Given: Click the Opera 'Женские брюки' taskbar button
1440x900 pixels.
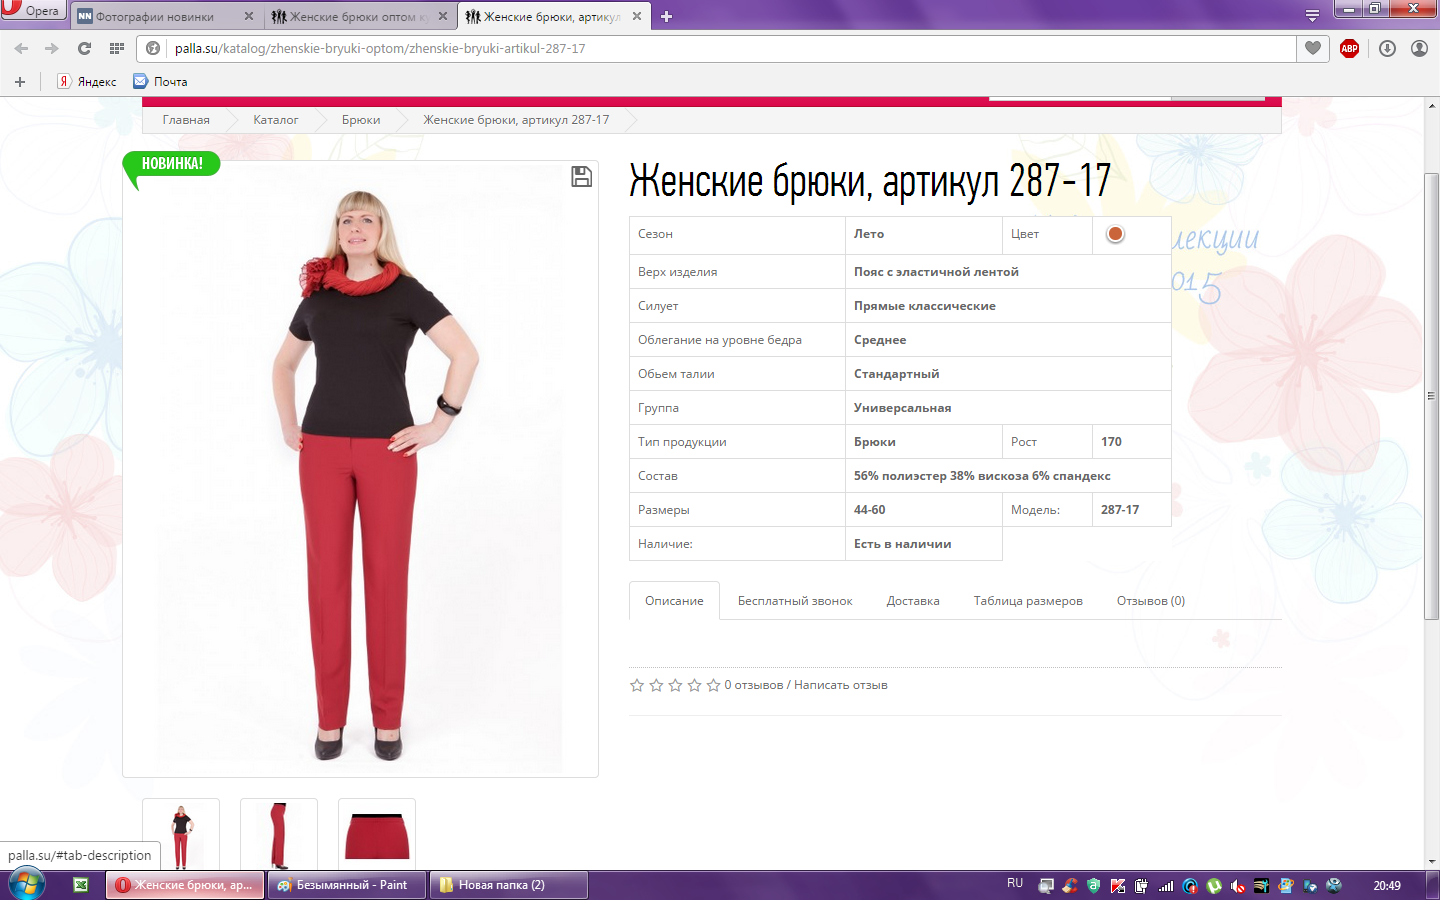Looking at the screenshot, I should point(186,885).
